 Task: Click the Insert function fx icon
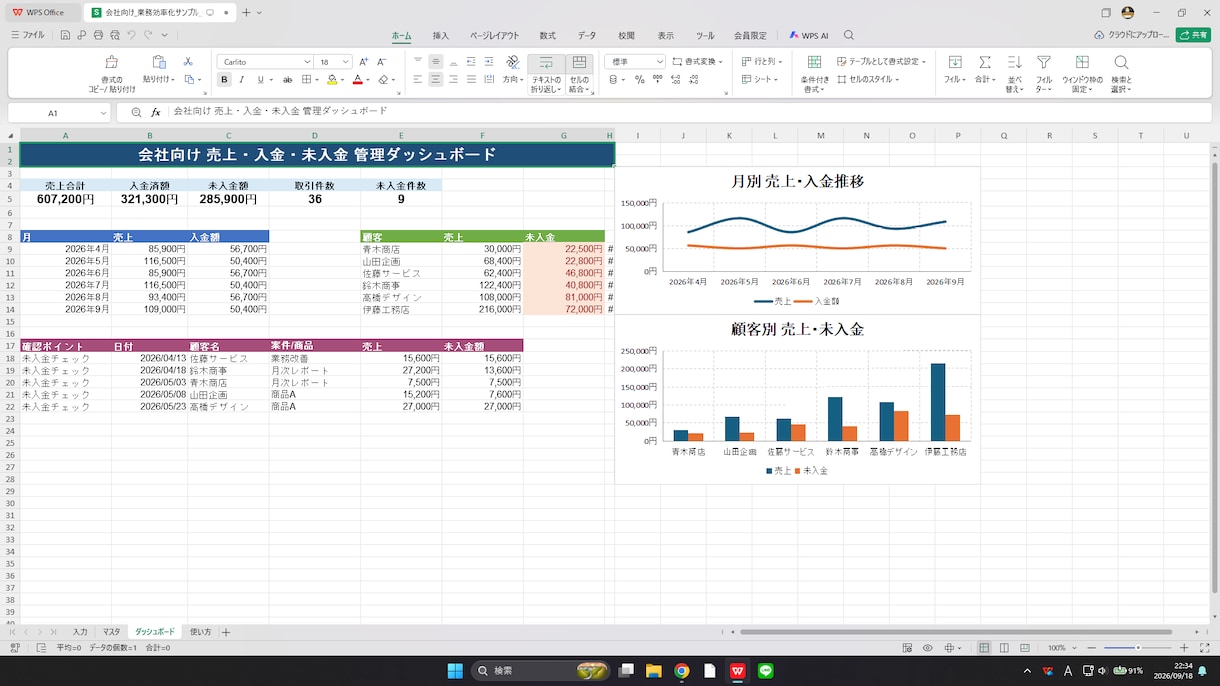click(x=156, y=113)
